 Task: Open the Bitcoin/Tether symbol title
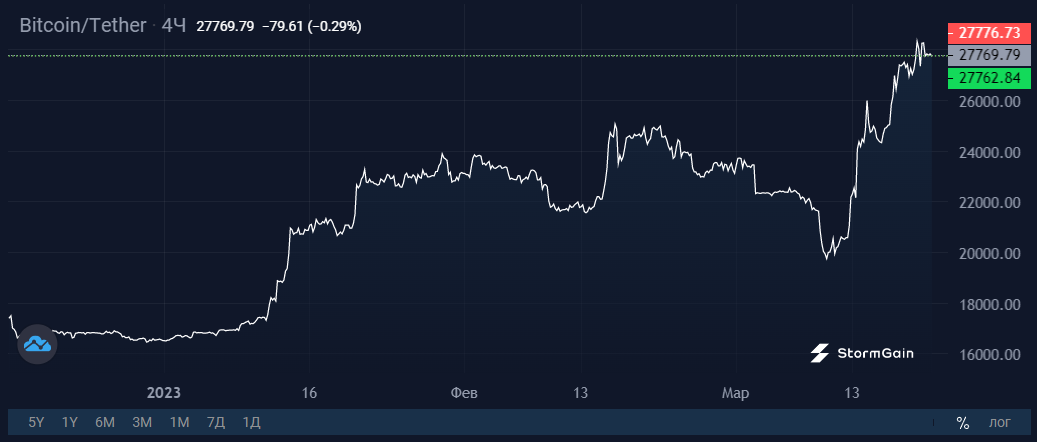click(x=83, y=26)
